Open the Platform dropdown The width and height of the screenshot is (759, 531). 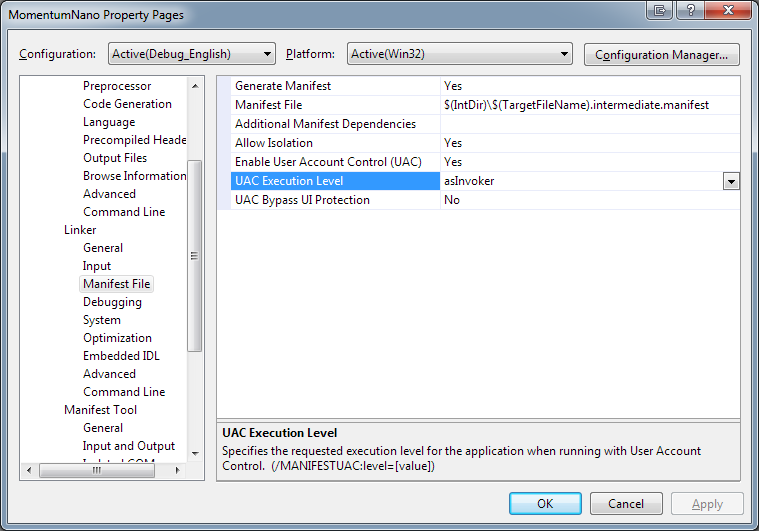tap(460, 54)
